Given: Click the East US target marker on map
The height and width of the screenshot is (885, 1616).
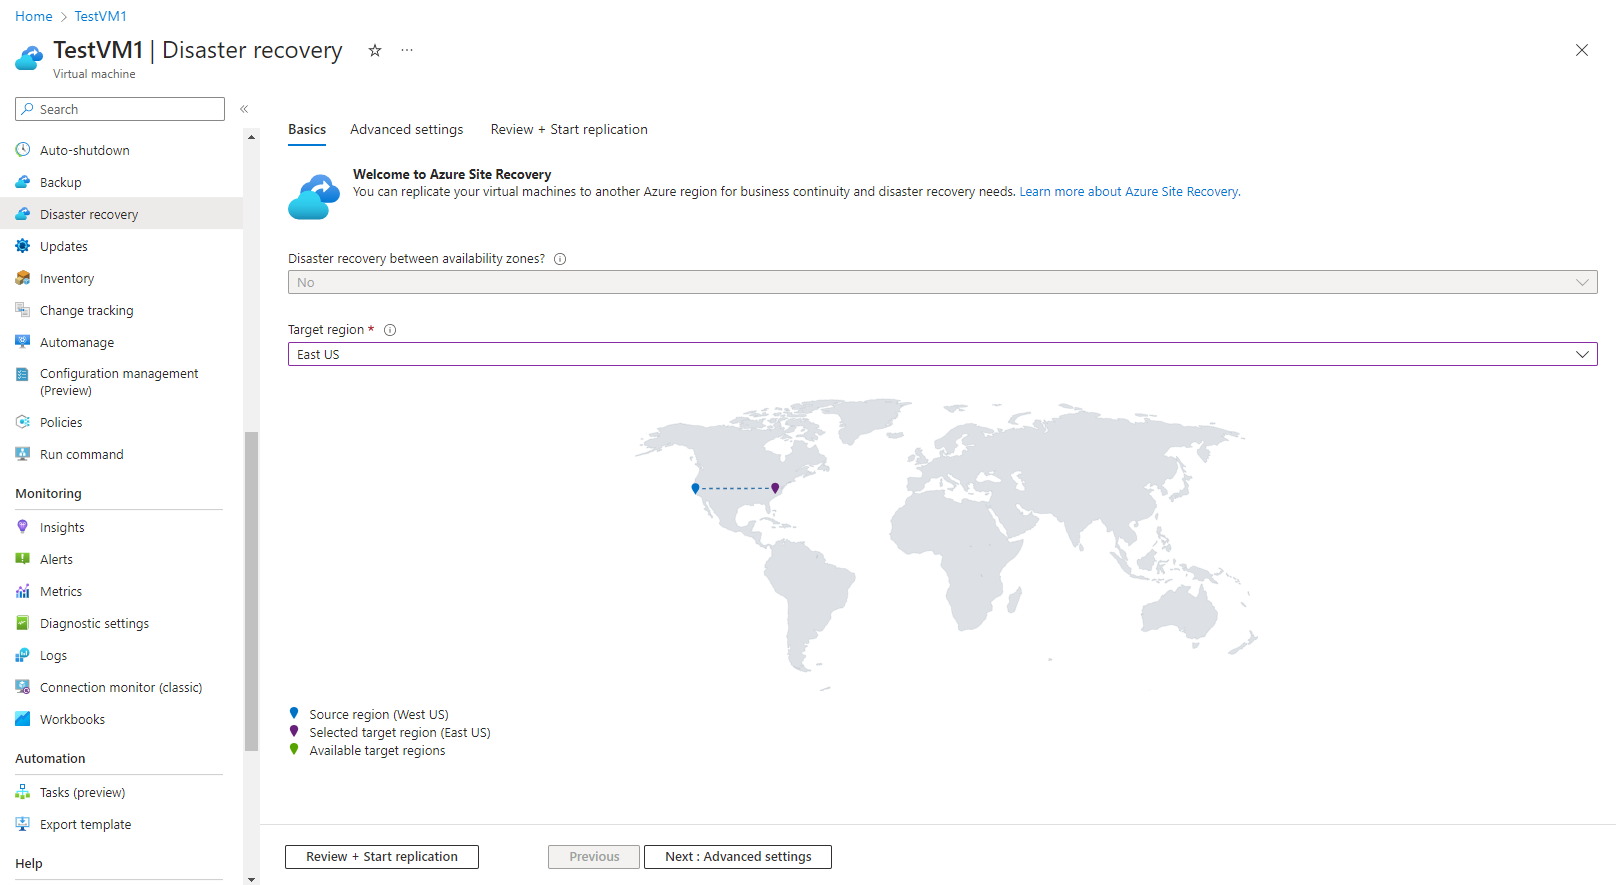Looking at the screenshot, I should (775, 488).
